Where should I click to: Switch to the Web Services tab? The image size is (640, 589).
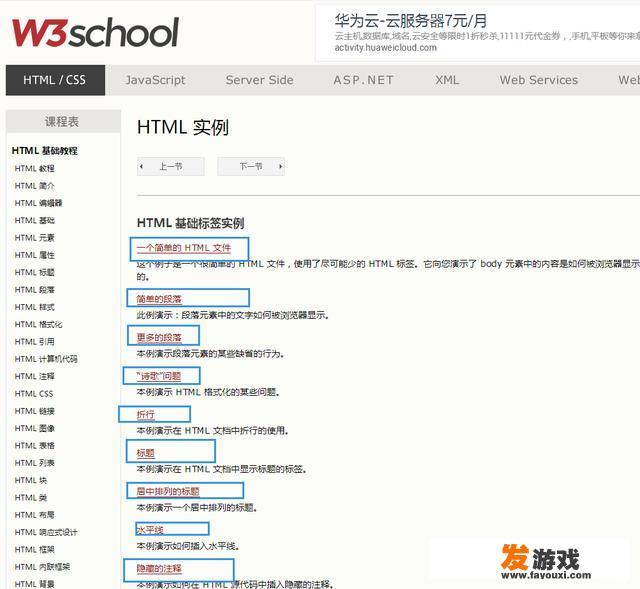click(x=539, y=80)
